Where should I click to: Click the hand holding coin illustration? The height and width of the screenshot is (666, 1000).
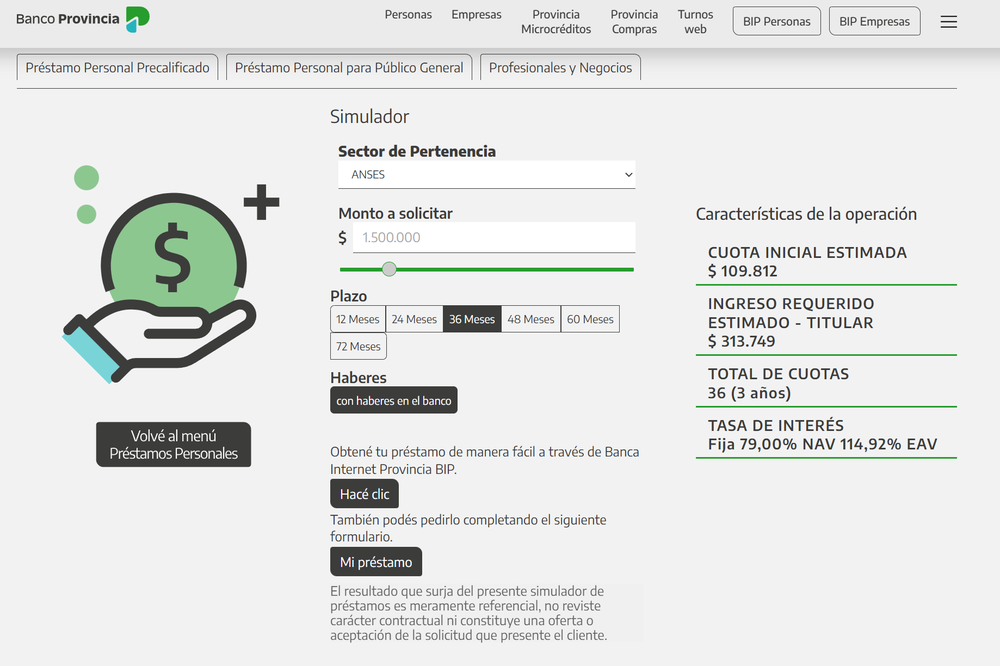click(x=171, y=274)
